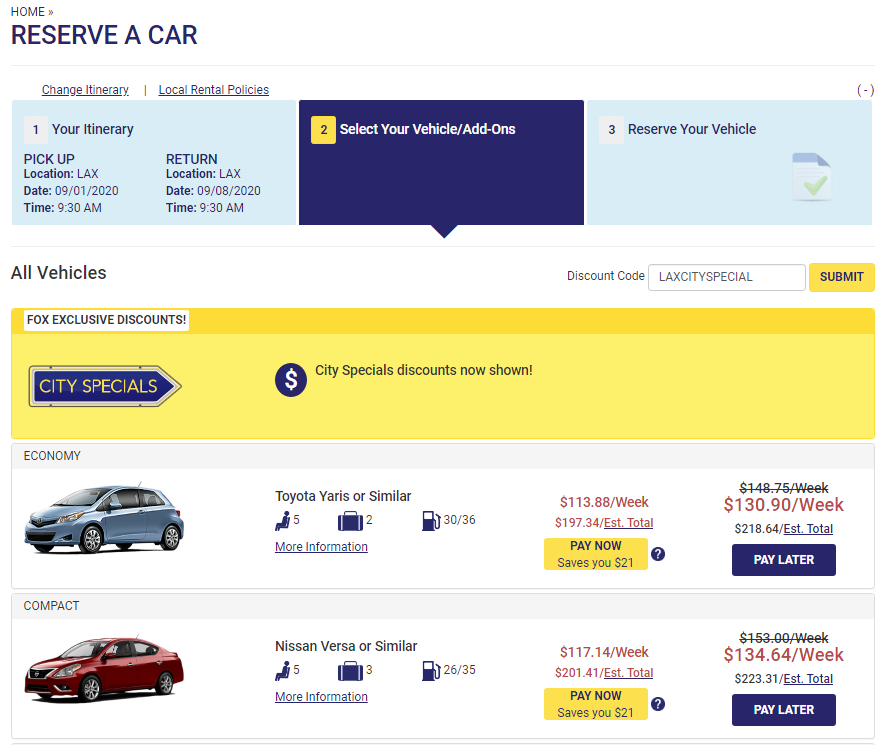This screenshot has width=881, height=745.
Task: Open Change Itinerary
Action: point(85,90)
